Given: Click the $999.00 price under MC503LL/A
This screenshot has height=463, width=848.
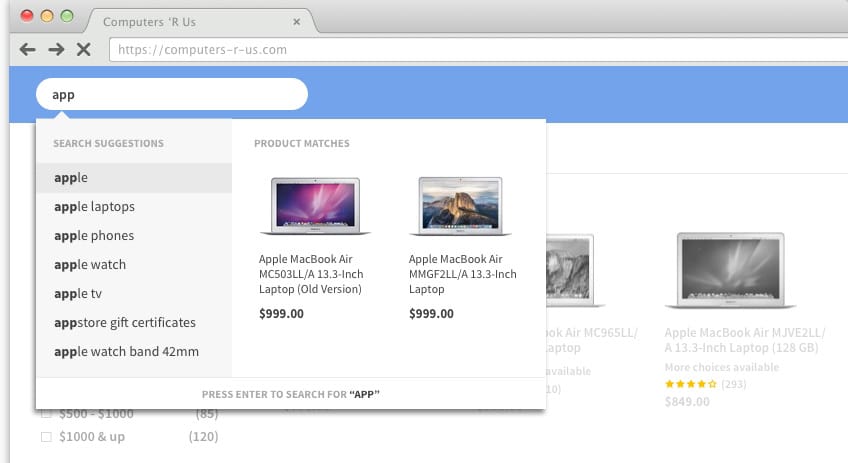Looking at the screenshot, I should [x=281, y=314].
